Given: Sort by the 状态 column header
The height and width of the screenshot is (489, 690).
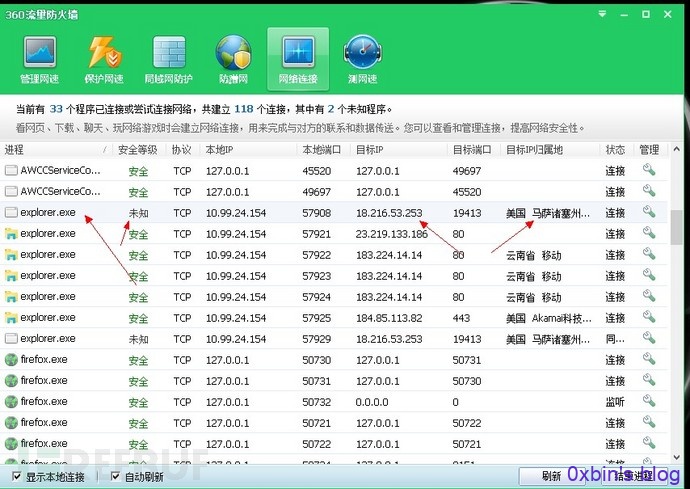Looking at the screenshot, I should tap(616, 150).
